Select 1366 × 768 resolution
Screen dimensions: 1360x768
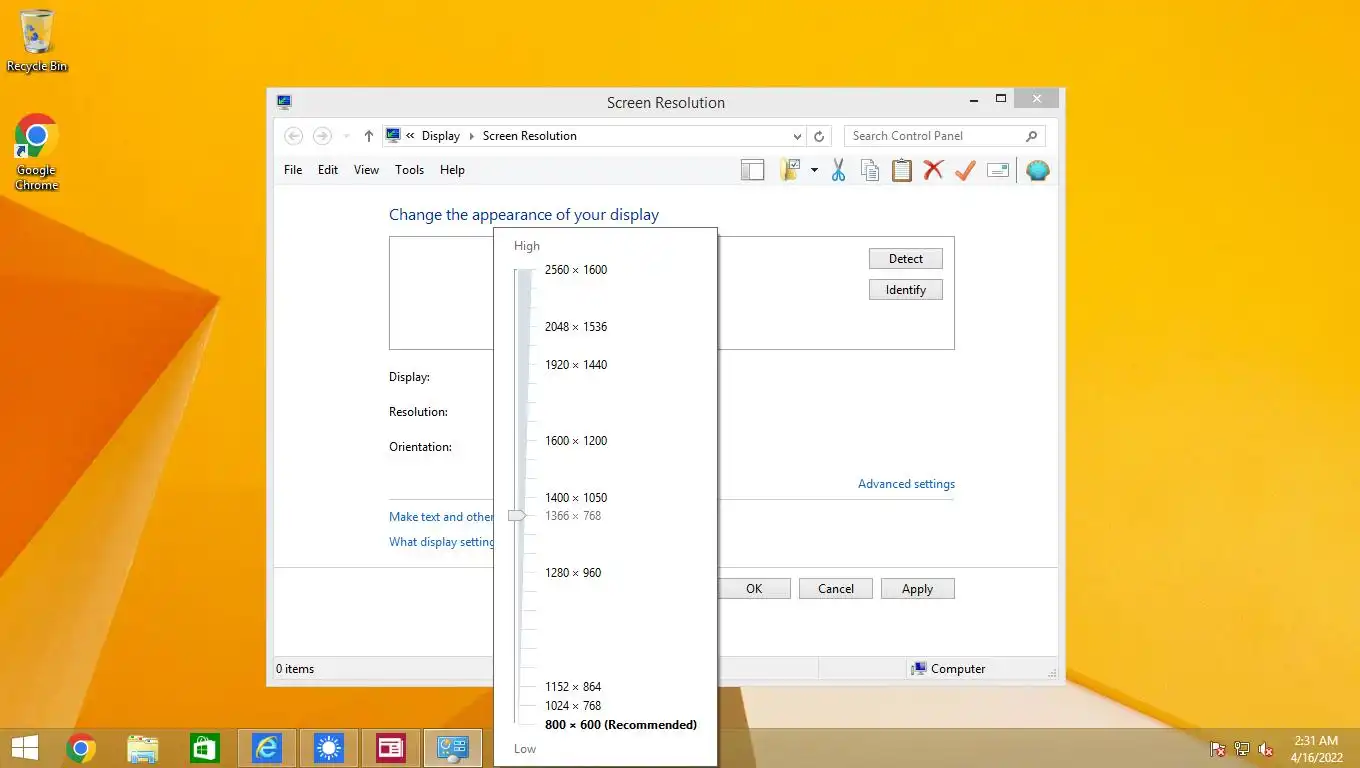[573, 516]
